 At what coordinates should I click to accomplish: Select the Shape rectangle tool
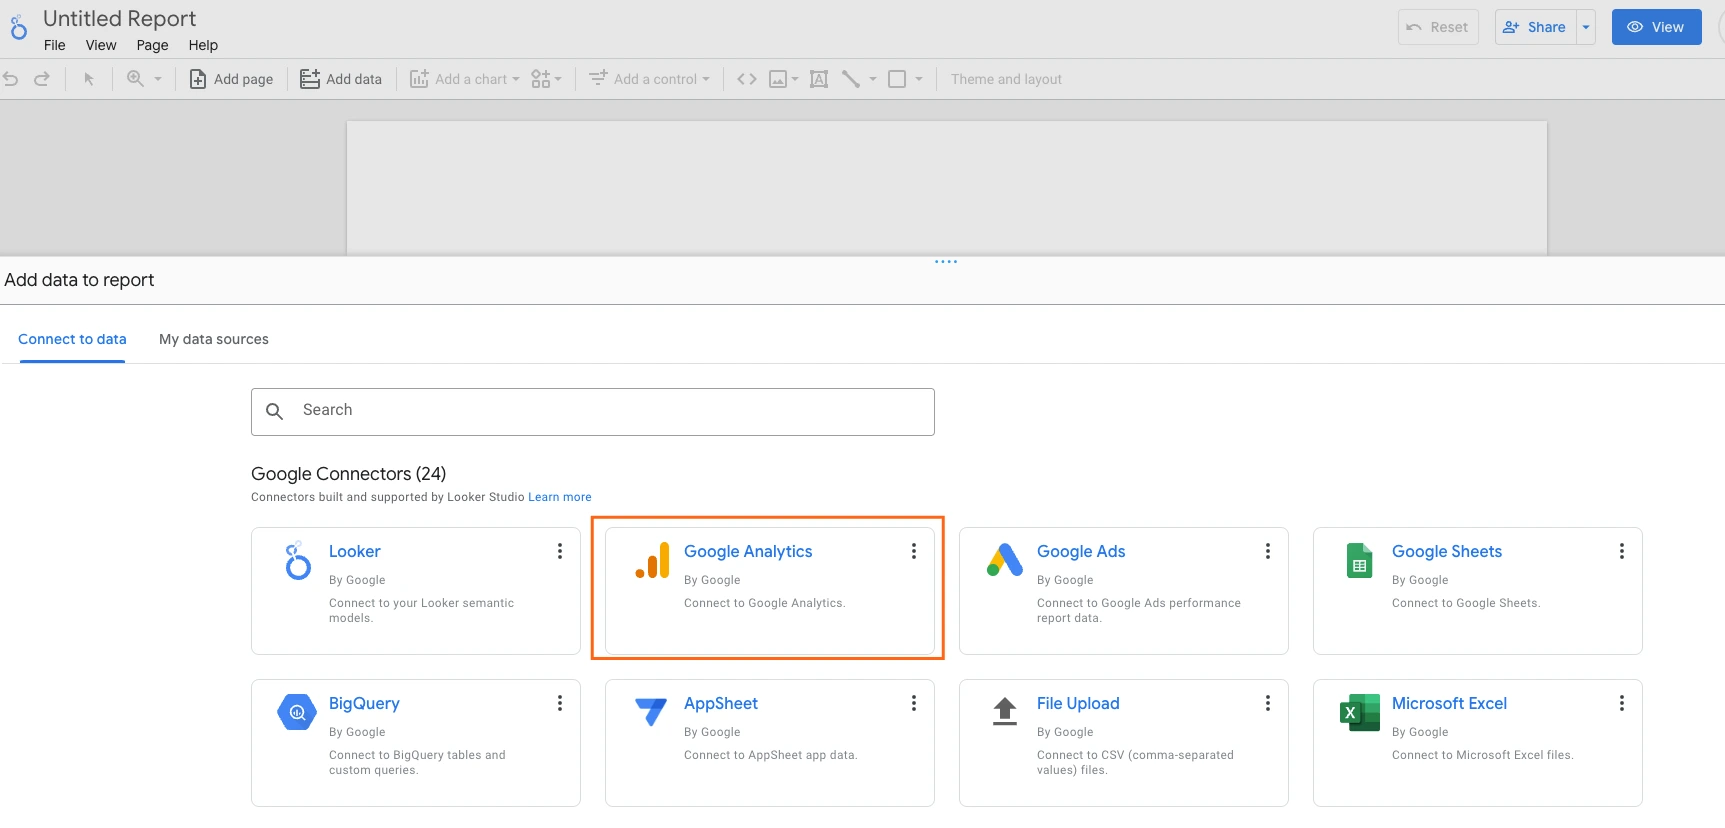point(897,79)
